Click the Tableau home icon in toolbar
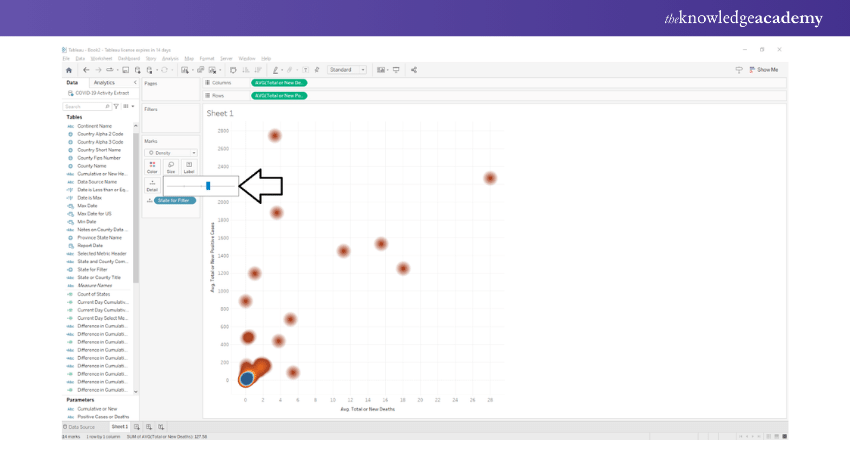Image resolution: width=850 pixels, height=450 pixels. (68, 70)
